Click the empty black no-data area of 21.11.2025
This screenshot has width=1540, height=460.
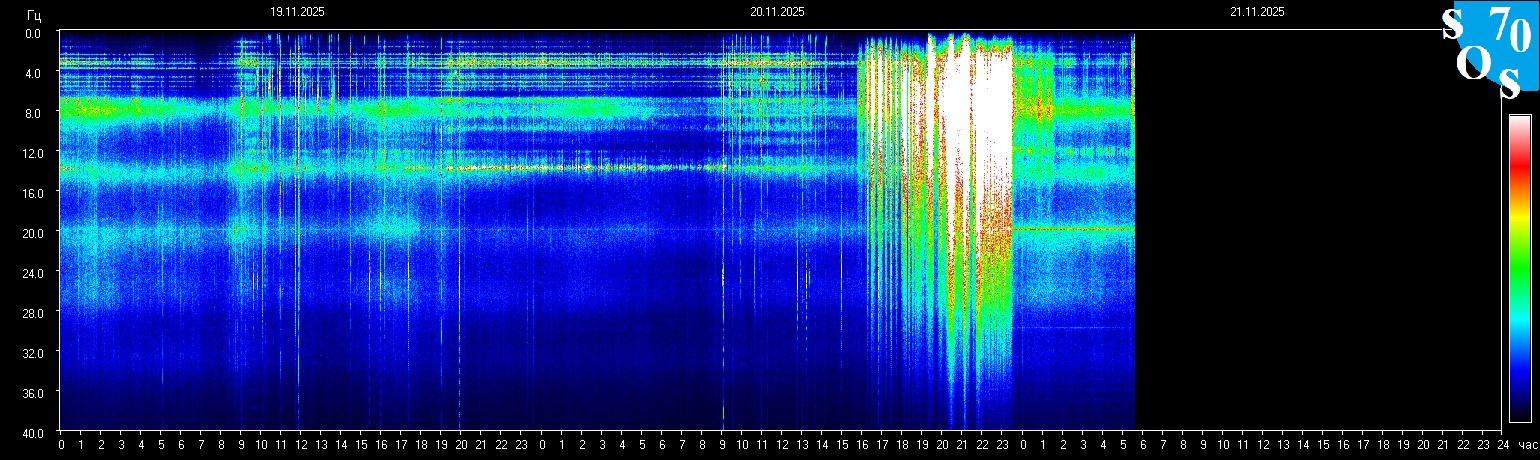tap(1320, 230)
